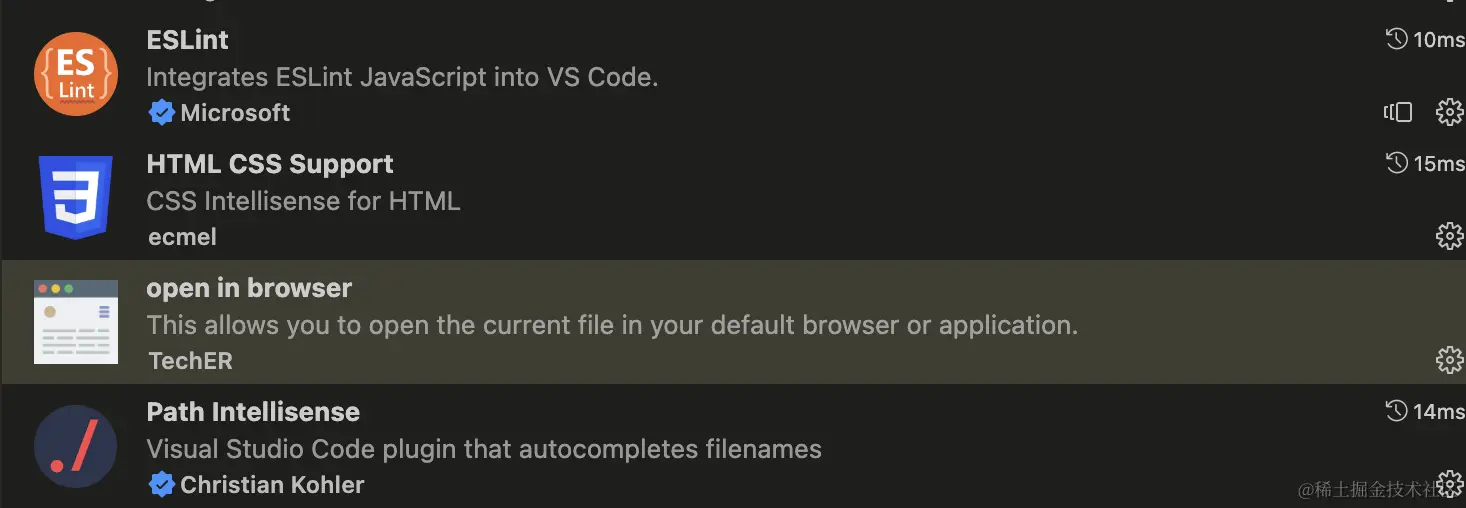
Task: Click the verified badge next to Microsoft
Action: coord(161,113)
